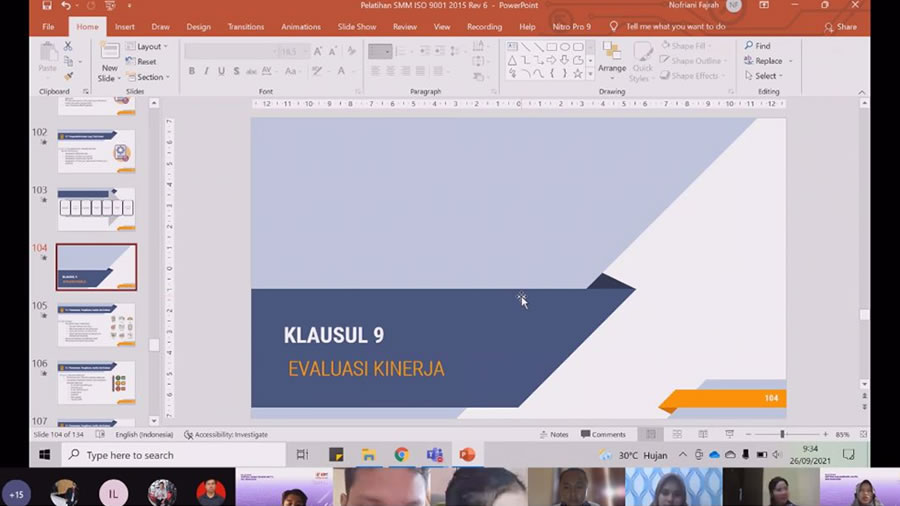Pick the rectangle shape in shapes gallery

click(x=551, y=47)
